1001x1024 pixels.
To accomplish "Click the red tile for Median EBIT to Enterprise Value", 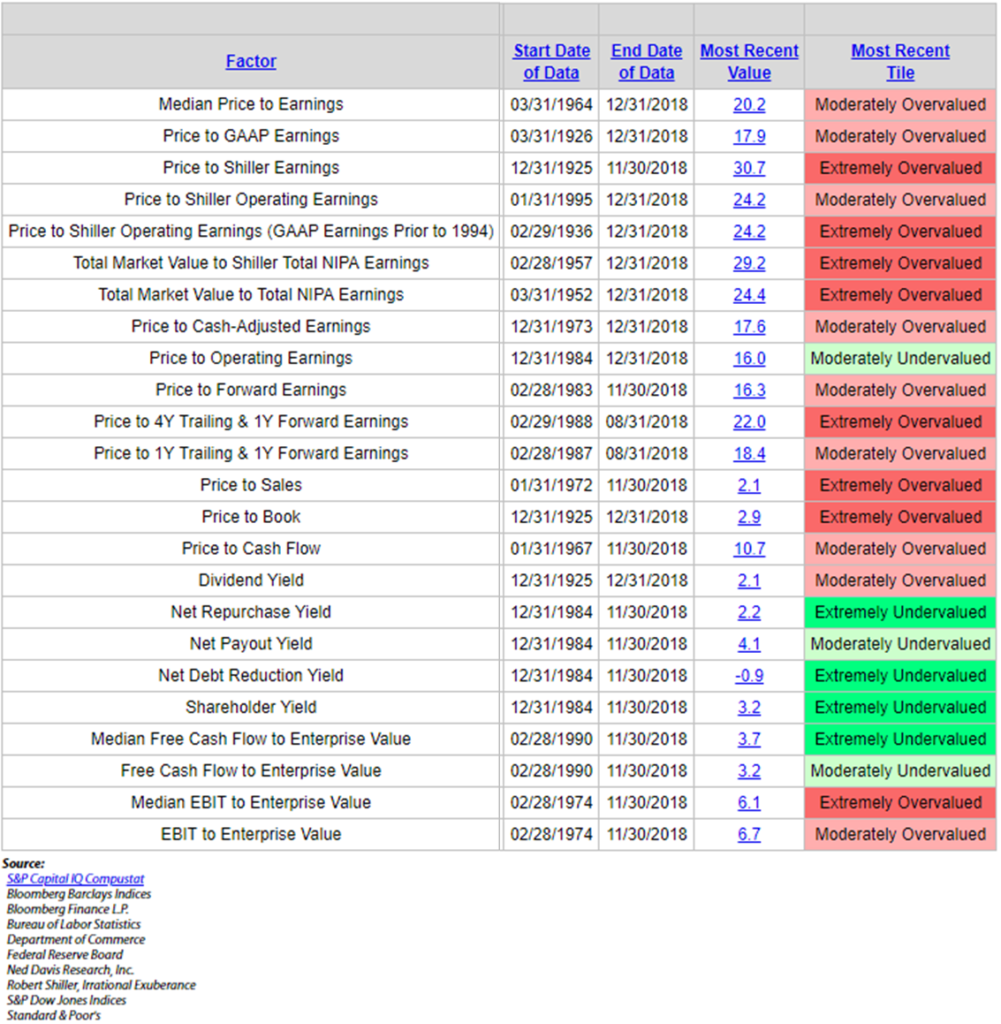I will (x=900, y=803).
